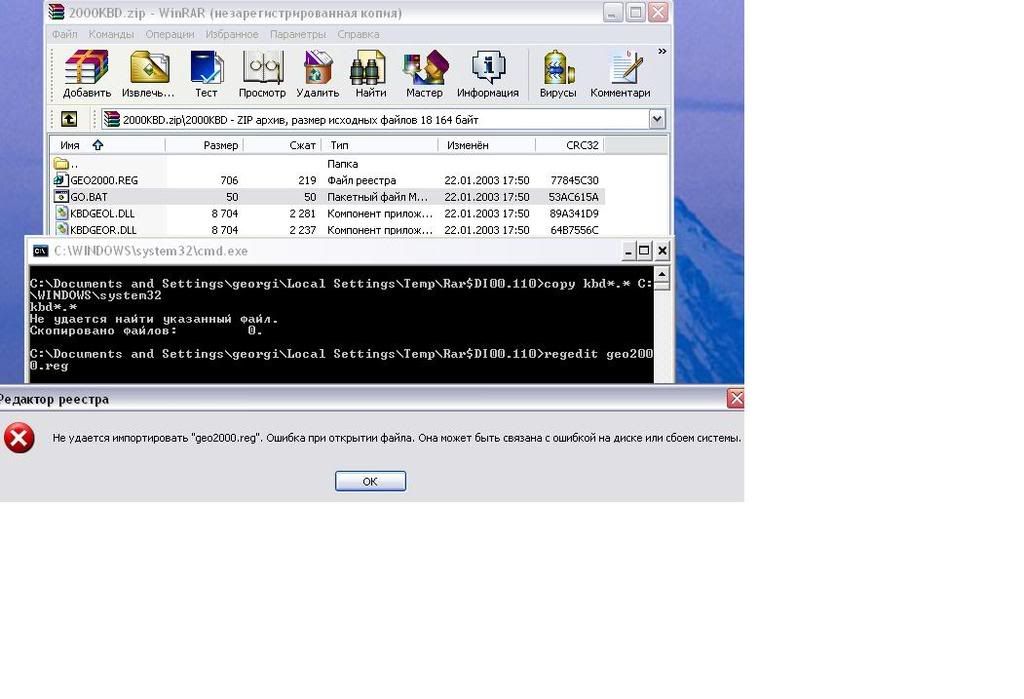Sort by the Изменён column header
Screen dimensions: 1024x699
click(x=486, y=145)
